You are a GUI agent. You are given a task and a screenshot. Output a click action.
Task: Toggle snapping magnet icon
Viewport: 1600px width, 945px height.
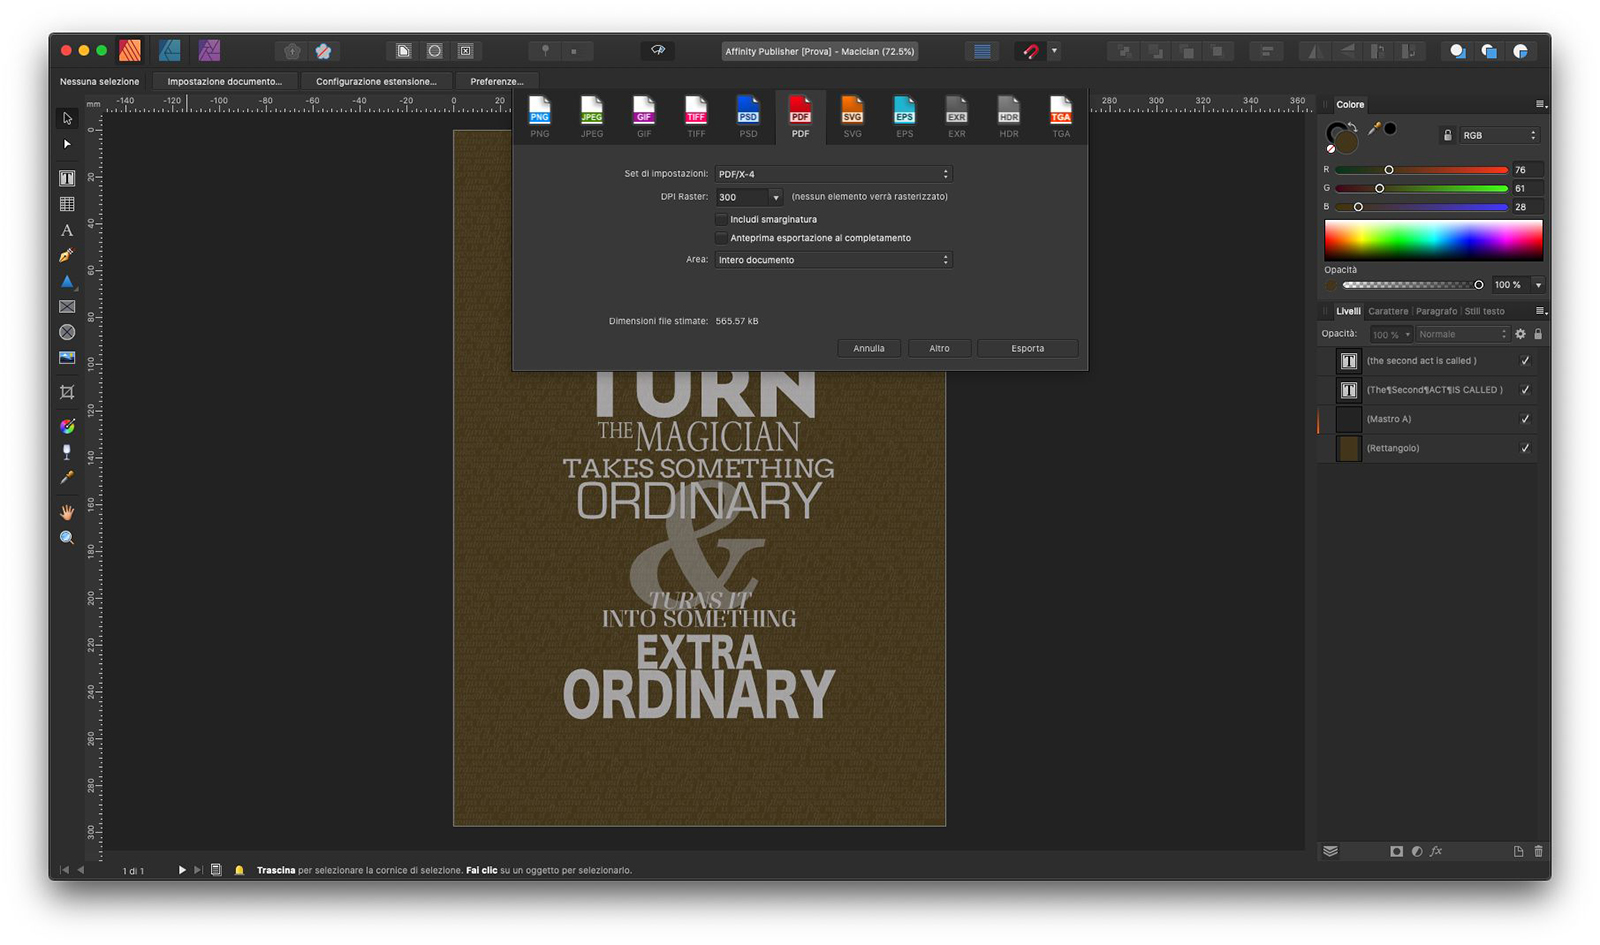[1031, 51]
